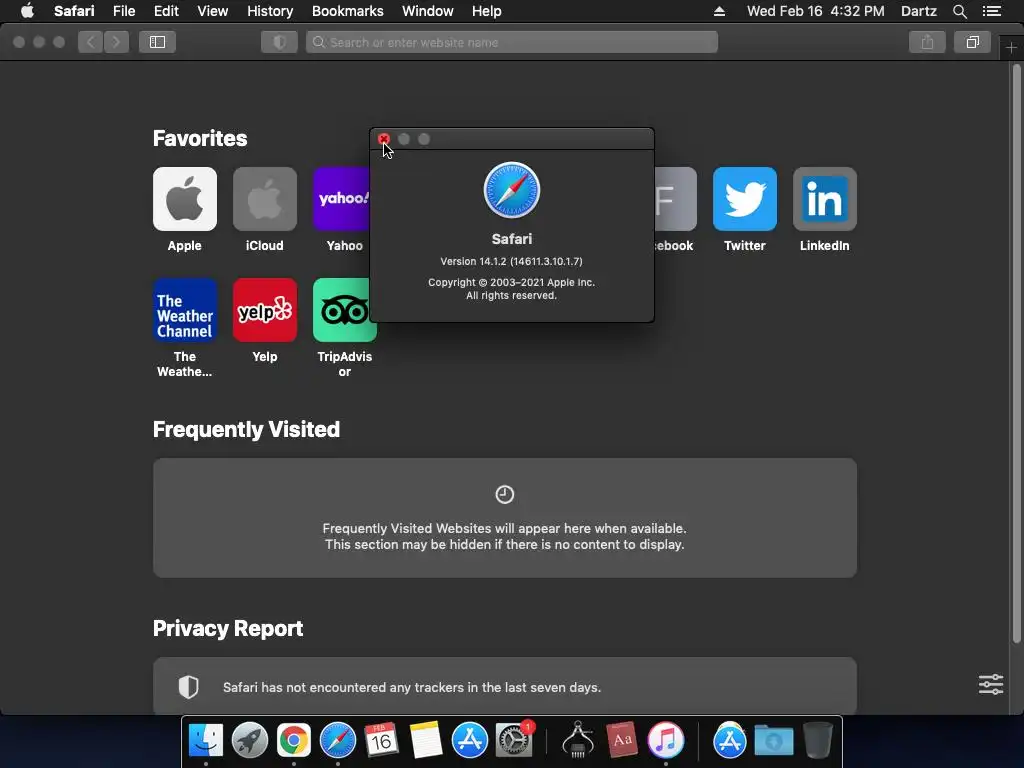Open Launchpad from the Dock
Screen dimensions: 1024x768
(x=249, y=741)
